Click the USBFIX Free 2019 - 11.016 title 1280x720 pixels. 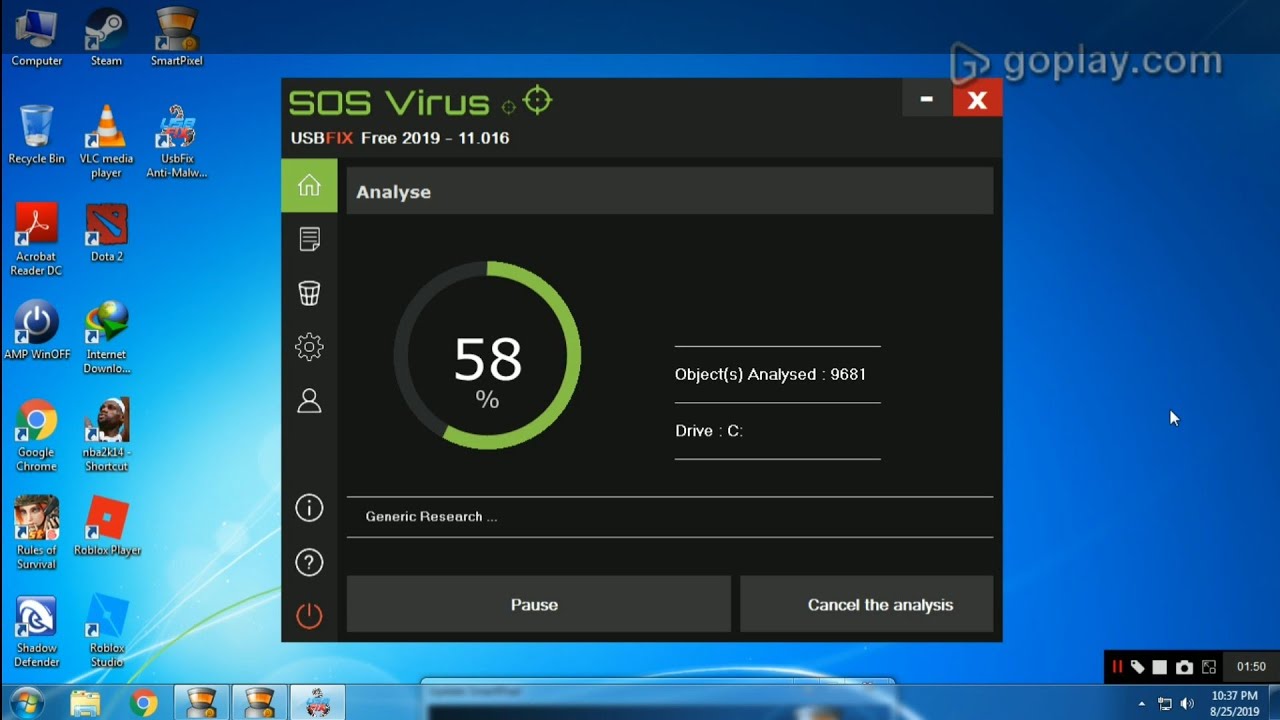tap(400, 138)
